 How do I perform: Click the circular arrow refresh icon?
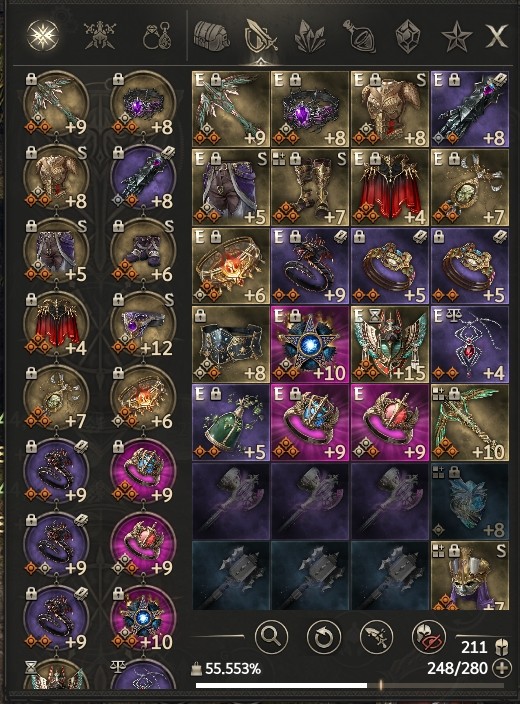pyautogui.click(x=323, y=636)
